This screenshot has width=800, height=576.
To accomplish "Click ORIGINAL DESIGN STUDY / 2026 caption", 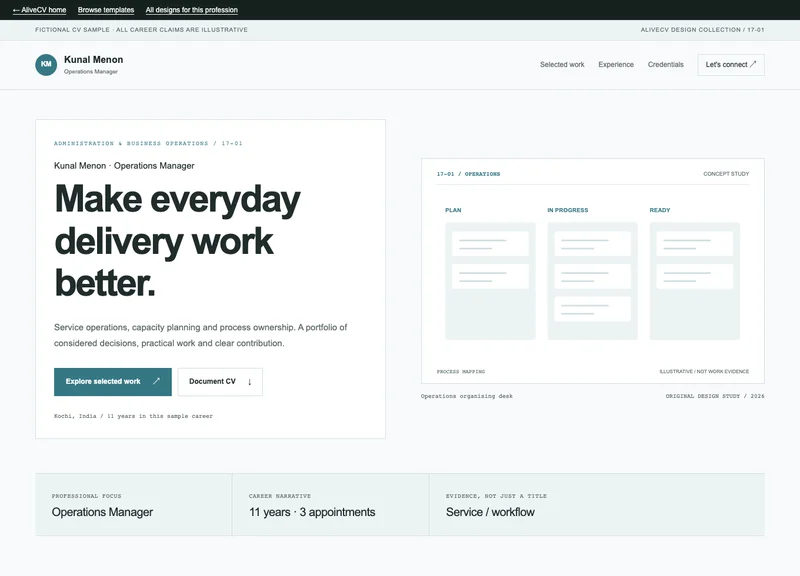I will (x=715, y=396).
